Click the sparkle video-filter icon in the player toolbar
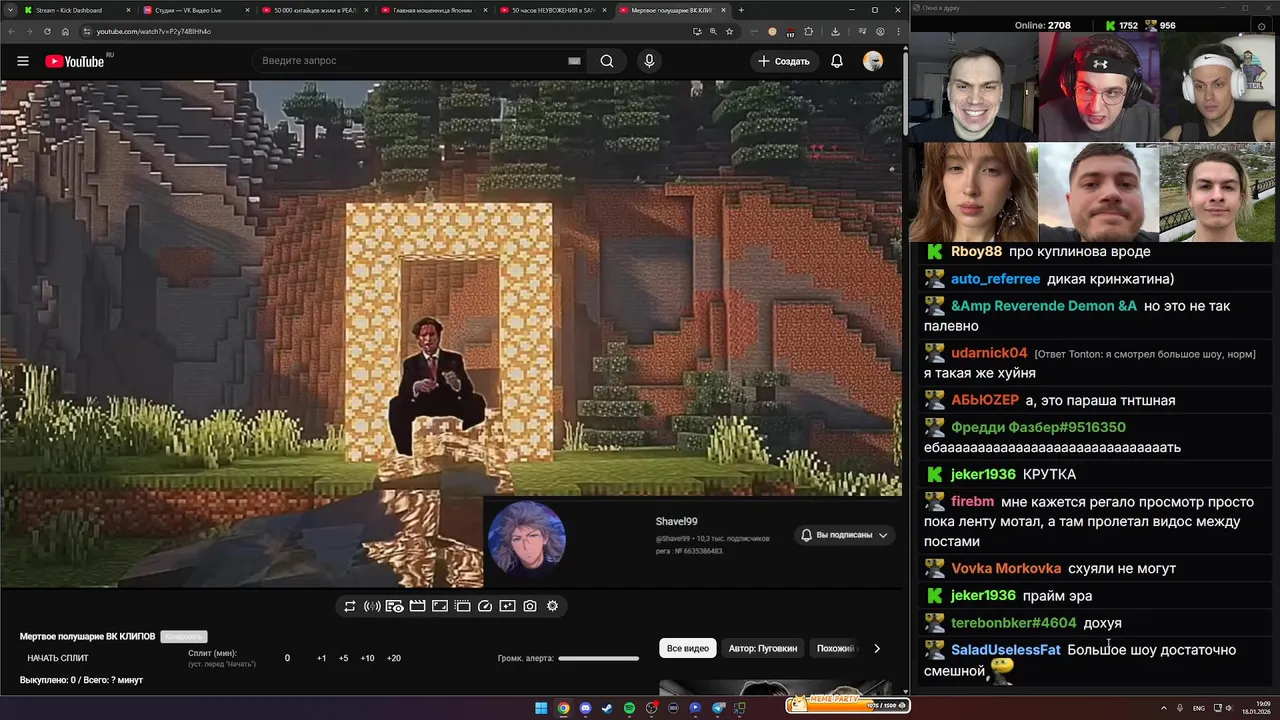This screenshot has width=1280, height=720. (x=507, y=606)
